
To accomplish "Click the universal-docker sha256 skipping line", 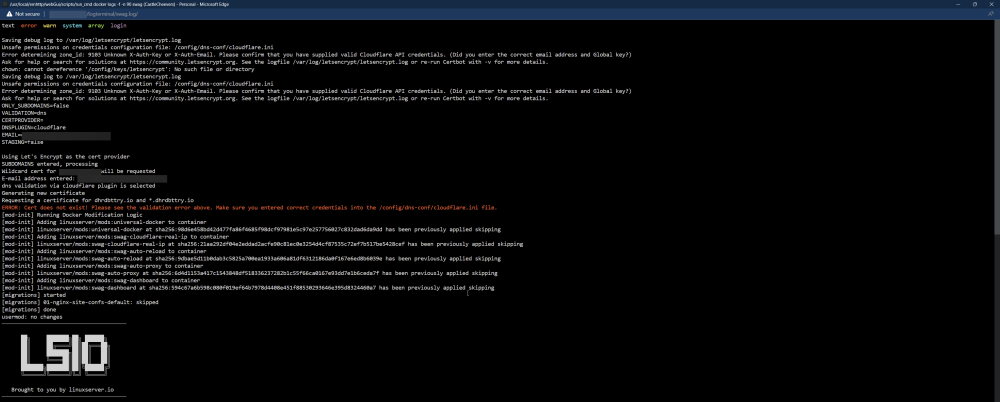I will pos(251,229).
